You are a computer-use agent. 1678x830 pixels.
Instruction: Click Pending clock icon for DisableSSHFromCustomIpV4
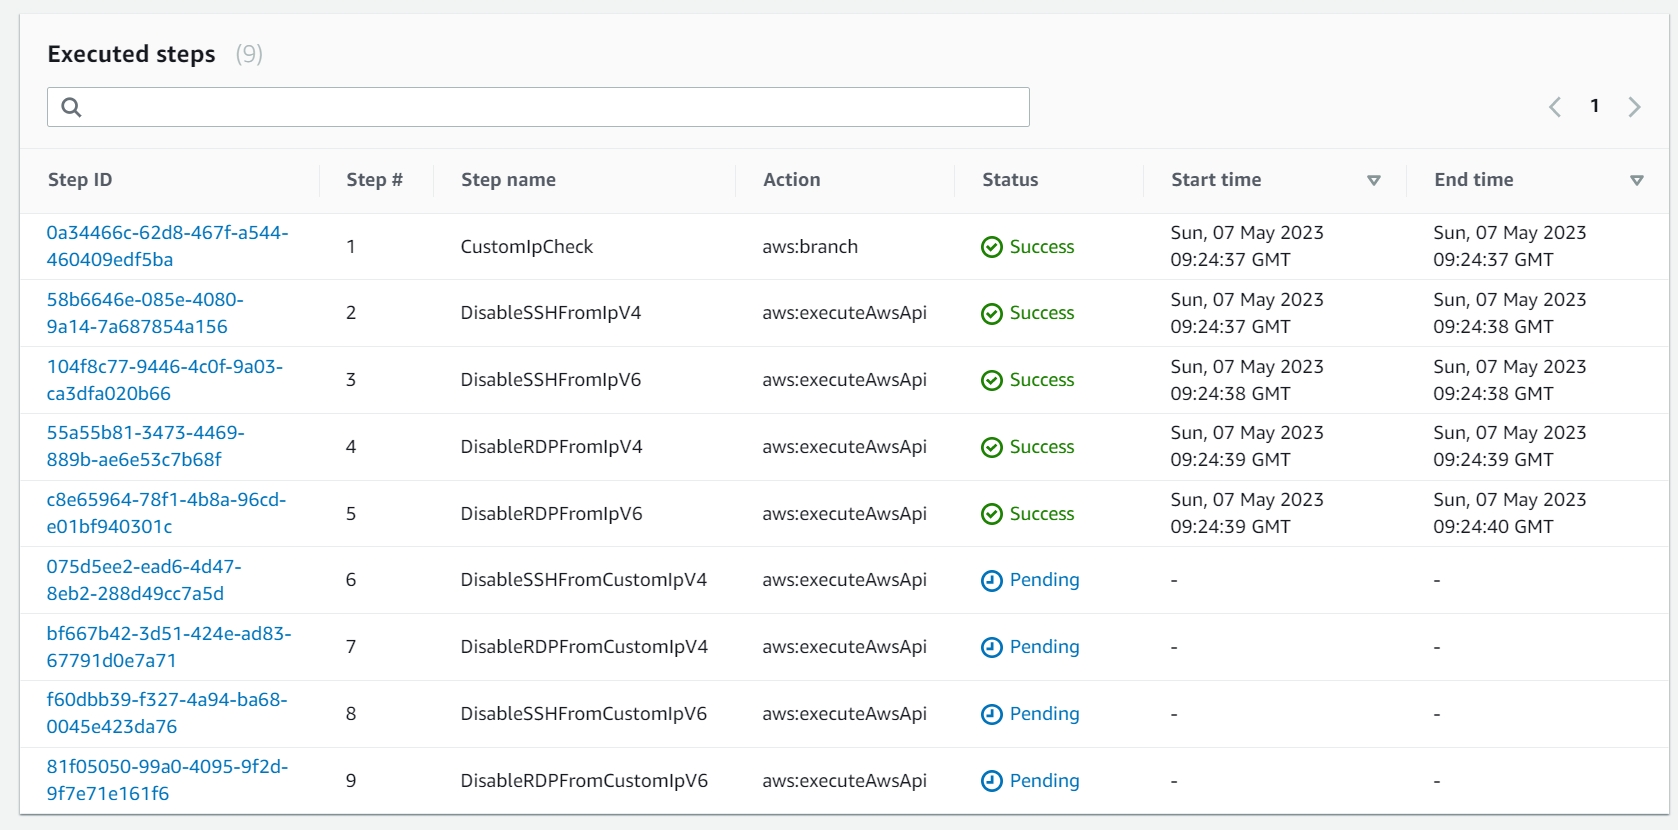(x=991, y=581)
